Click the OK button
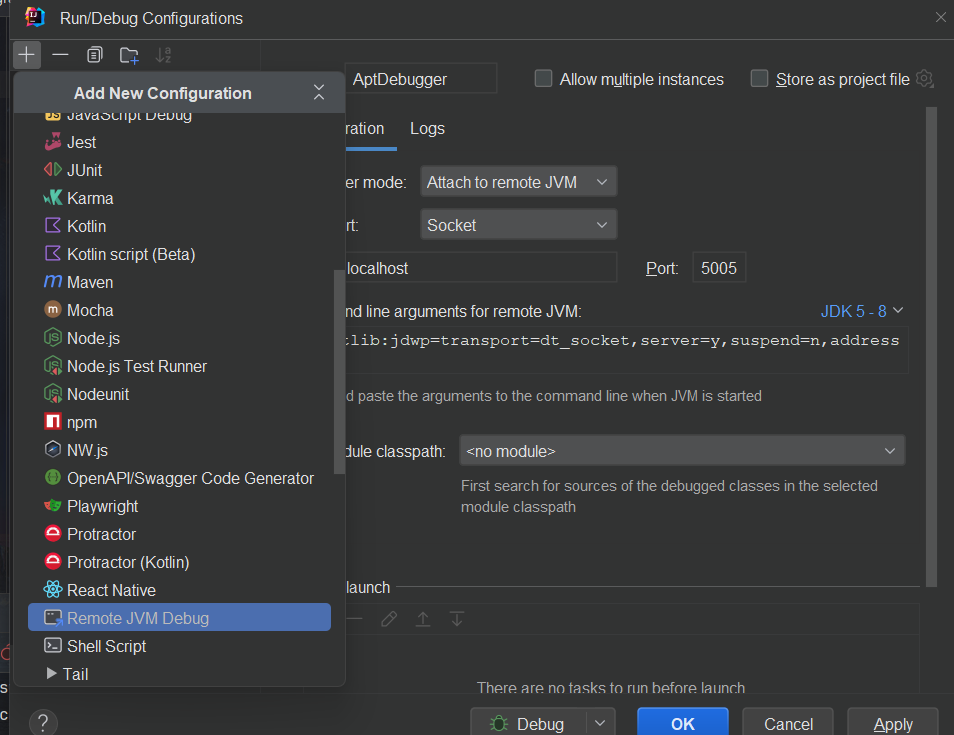 click(x=683, y=723)
